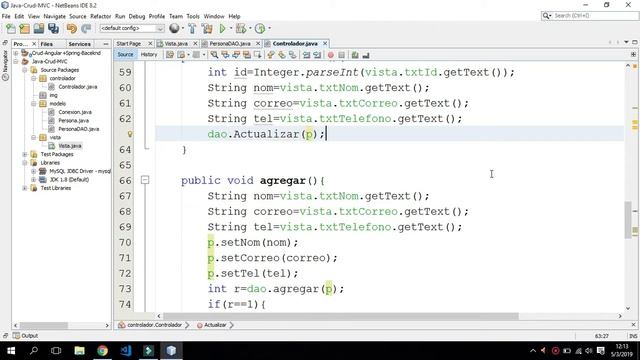Viewport: 640px width, 360px height.
Task: Switch to the Vista.java editor tab
Action: [176, 43]
